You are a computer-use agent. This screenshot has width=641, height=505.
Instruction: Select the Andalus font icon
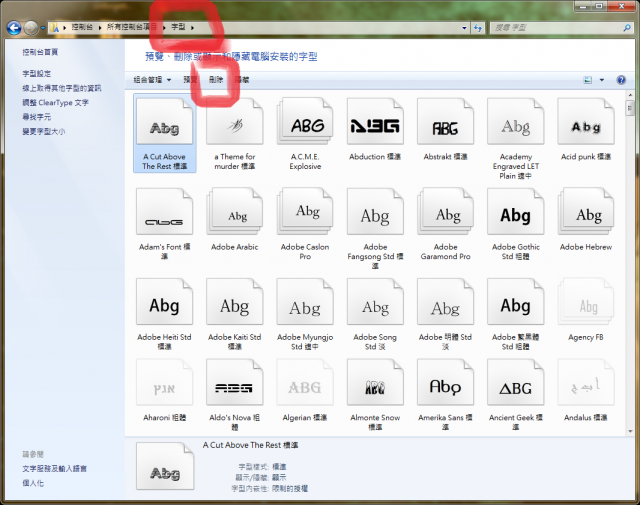(x=586, y=382)
